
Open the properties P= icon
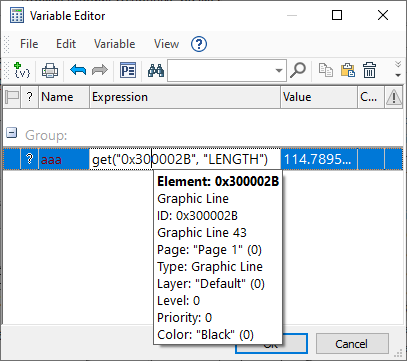(128, 70)
